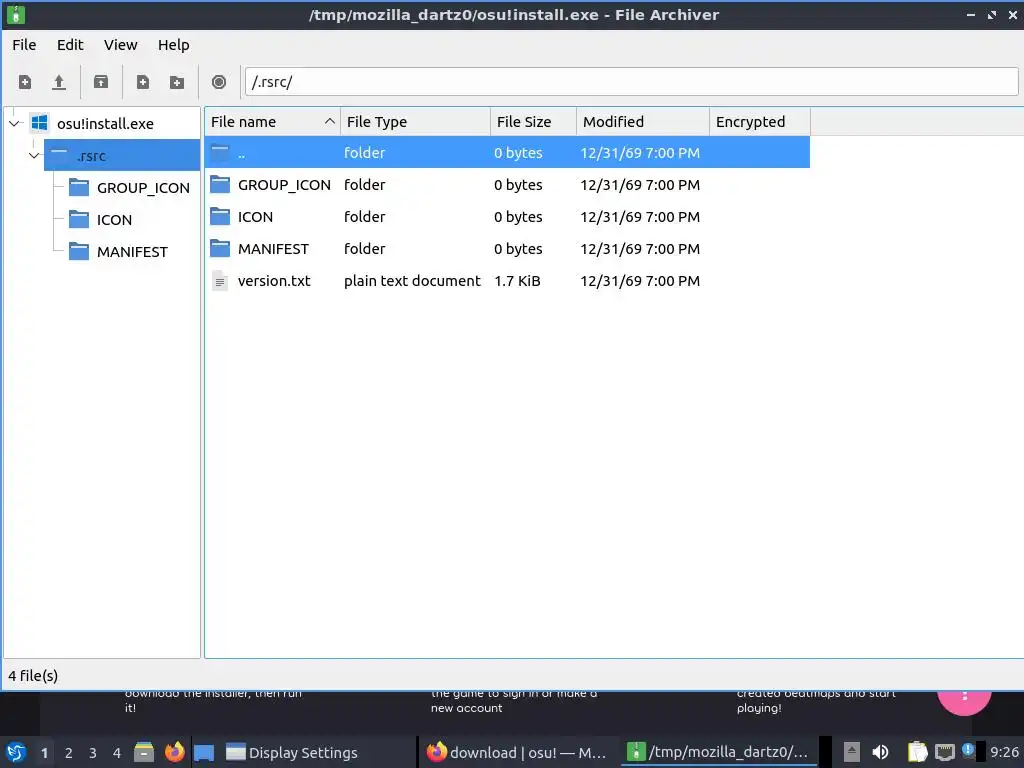Open the start menu on the taskbar
The height and width of the screenshot is (768, 1024).
click(x=16, y=752)
